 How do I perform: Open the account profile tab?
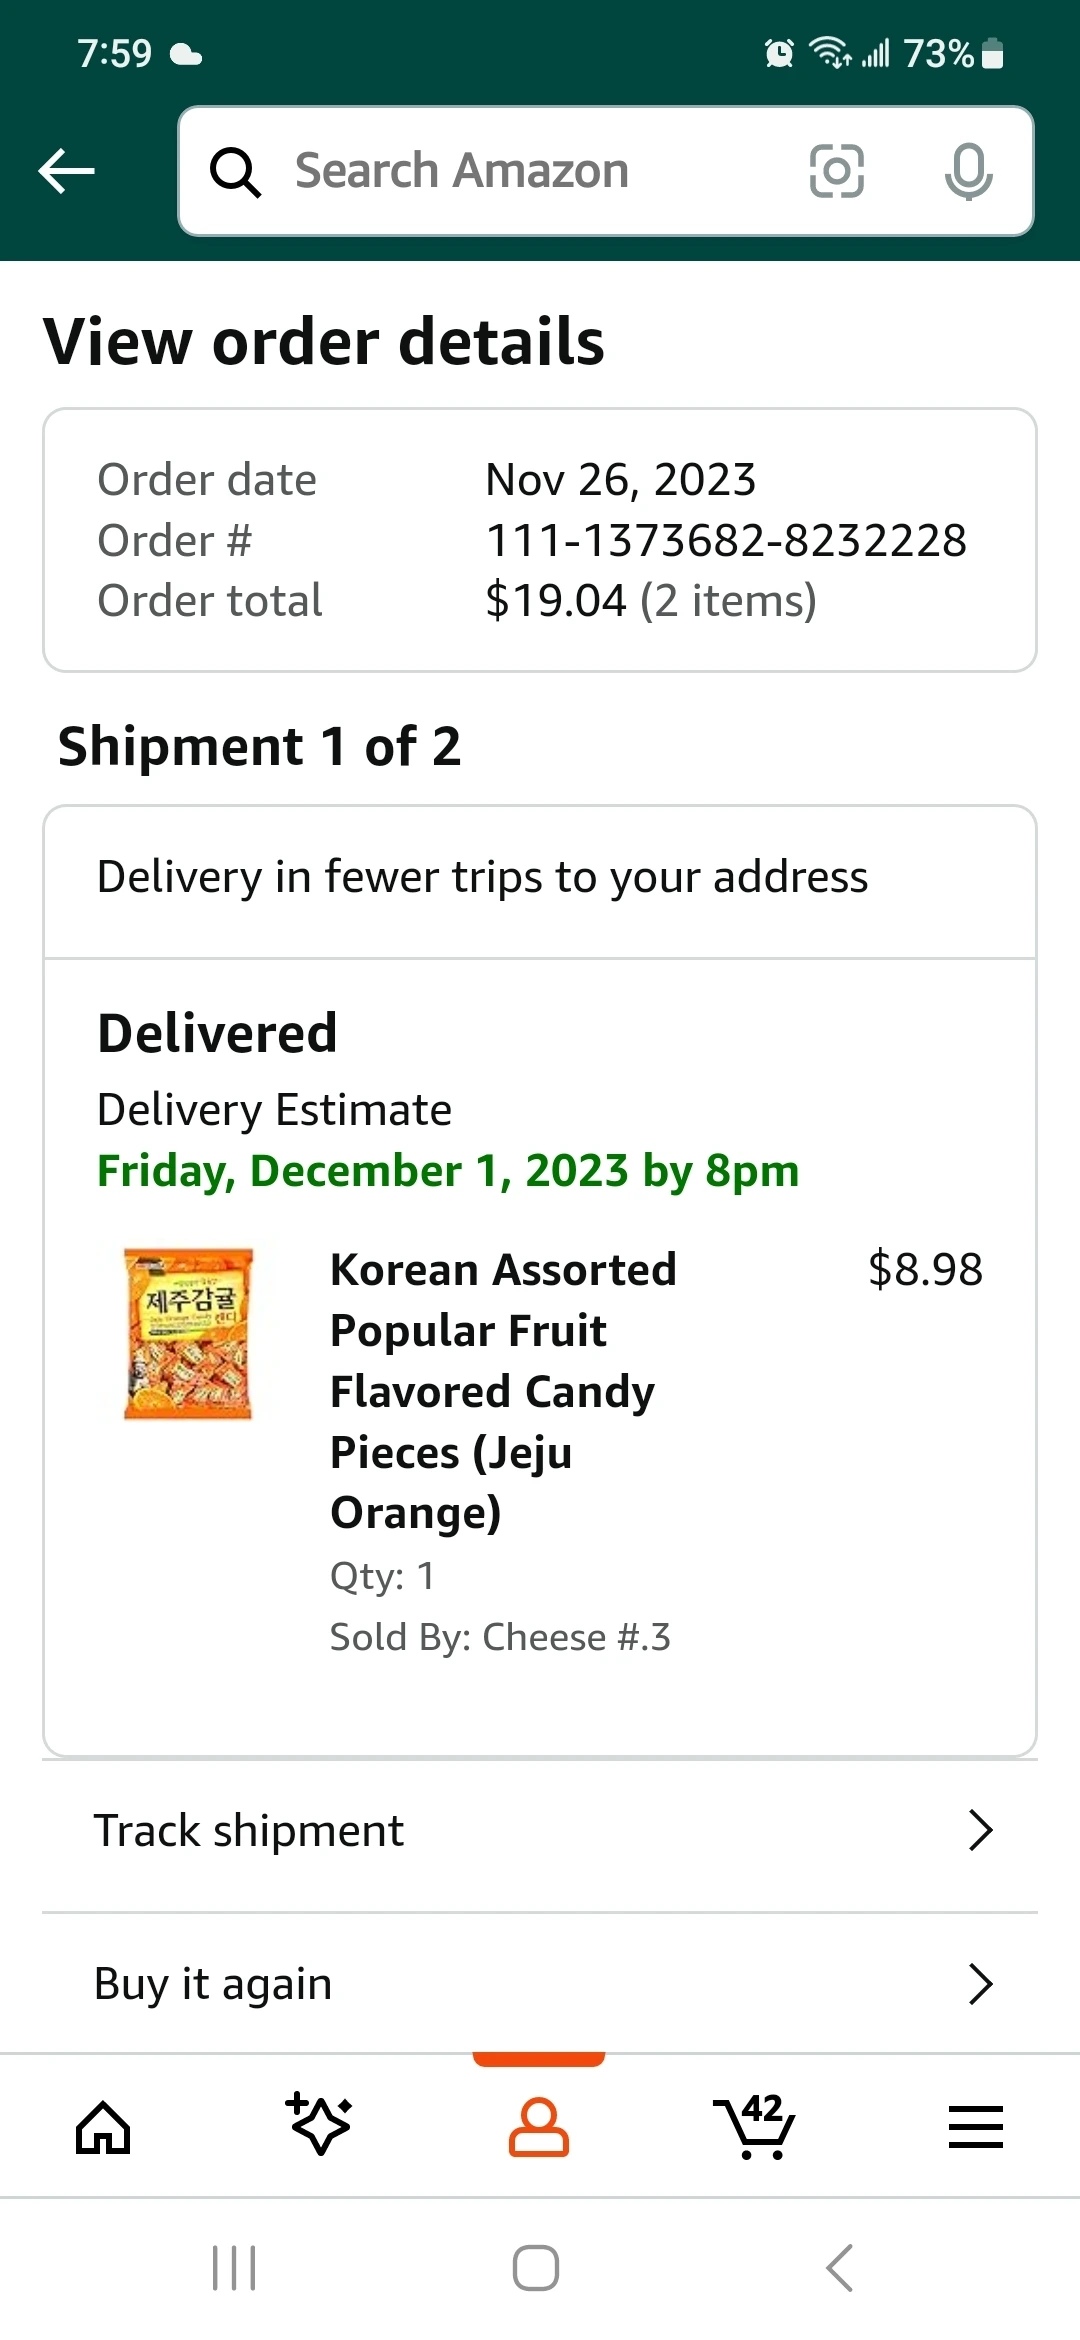click(x=539, y=2126)
